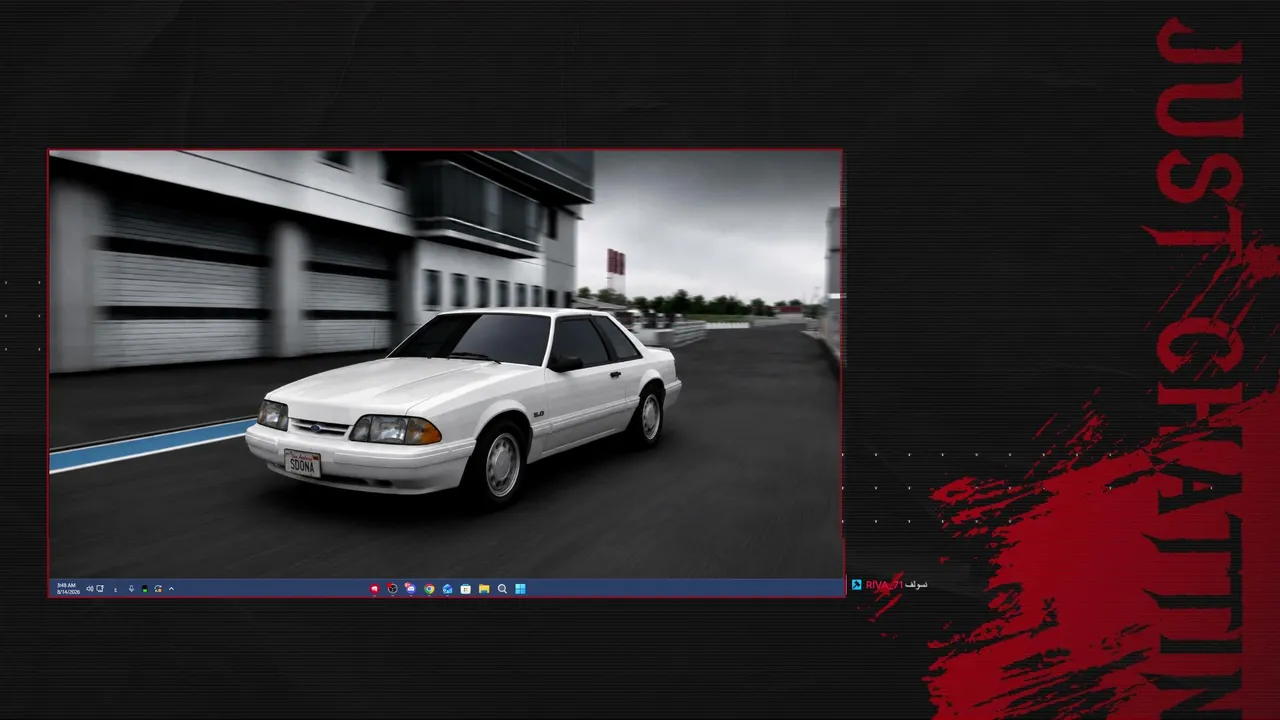Open Microsoft Store from the taskbar

(466, 589)
